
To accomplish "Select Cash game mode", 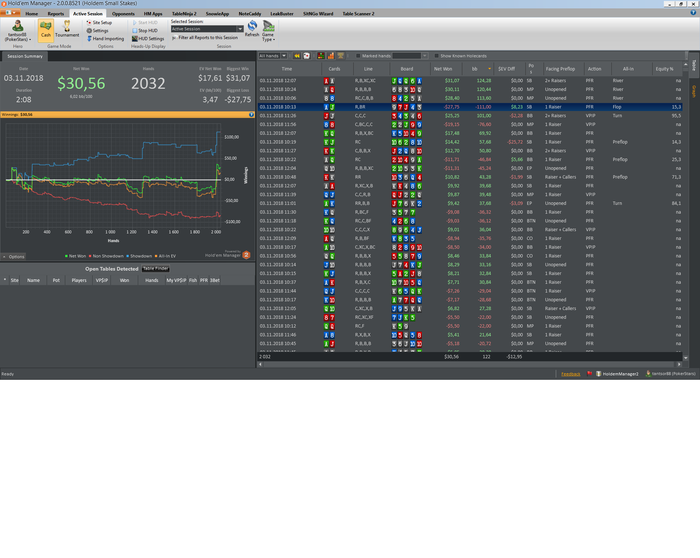I will [x=46, y=30].
